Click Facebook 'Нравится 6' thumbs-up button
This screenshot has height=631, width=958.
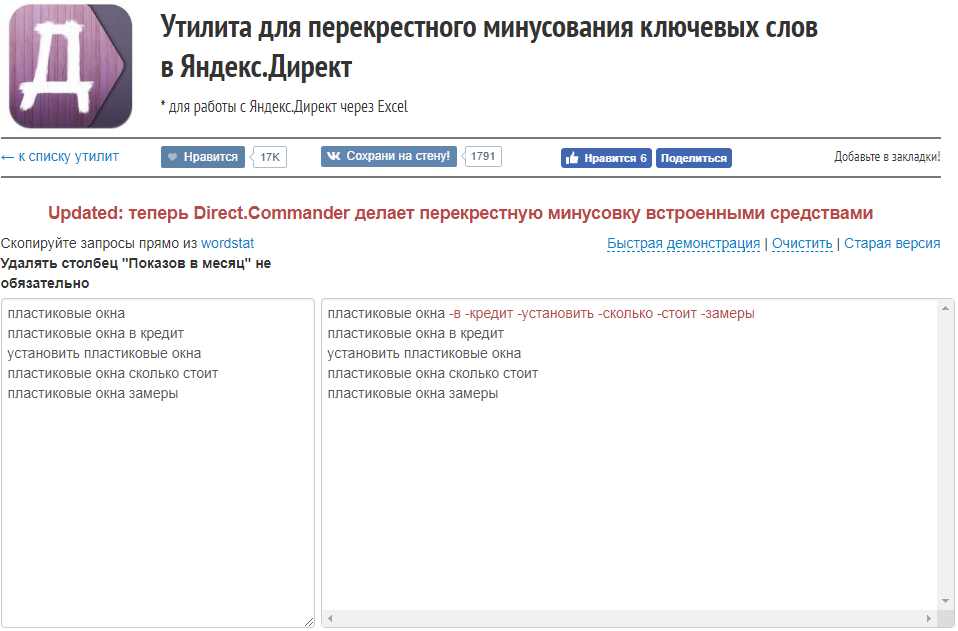606,158
